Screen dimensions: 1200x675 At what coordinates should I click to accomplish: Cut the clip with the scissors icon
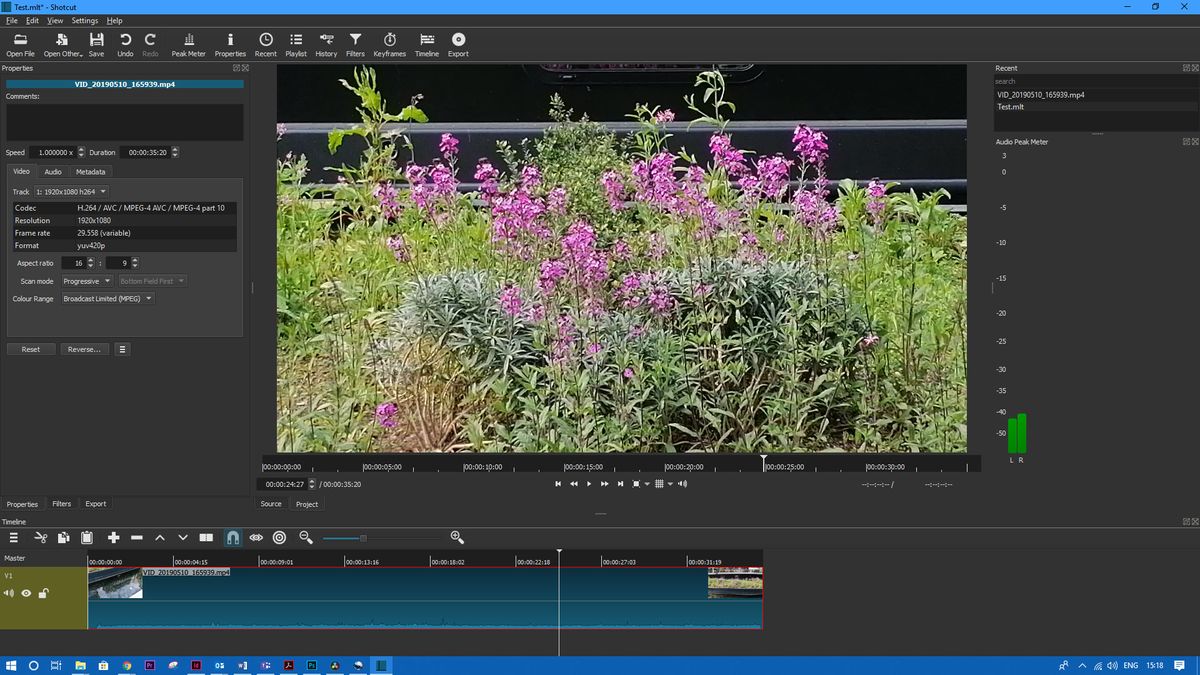pos(39,537)
